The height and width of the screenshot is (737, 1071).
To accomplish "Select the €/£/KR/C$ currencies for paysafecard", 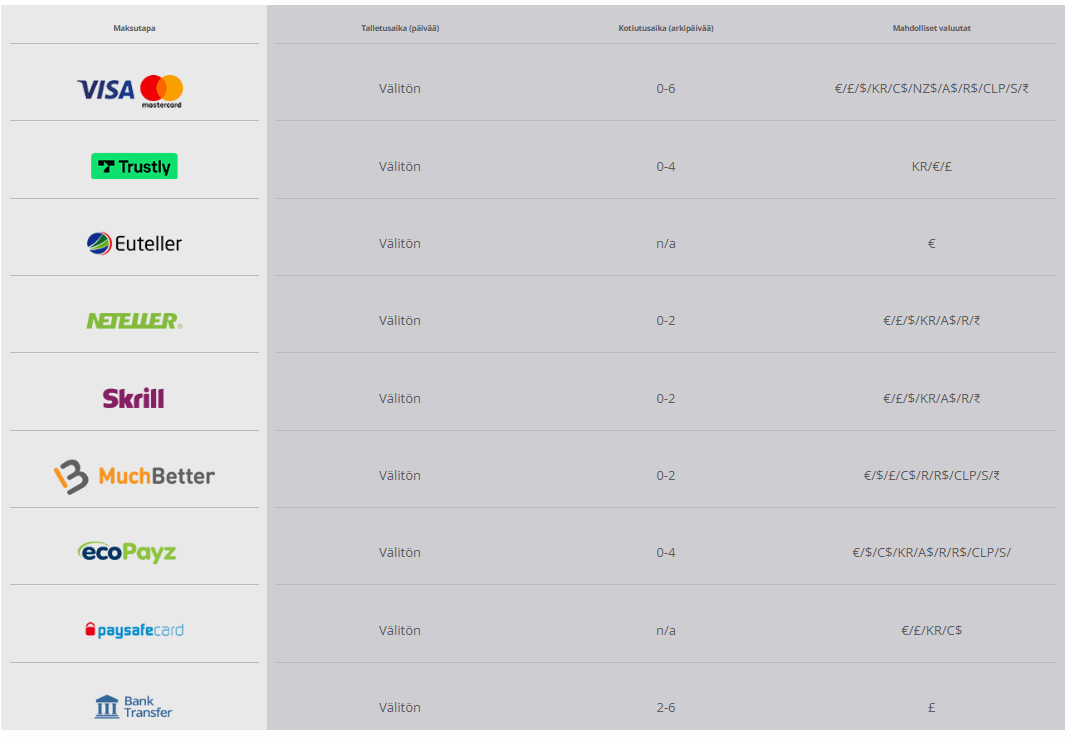I will click(x=932, y=630).
